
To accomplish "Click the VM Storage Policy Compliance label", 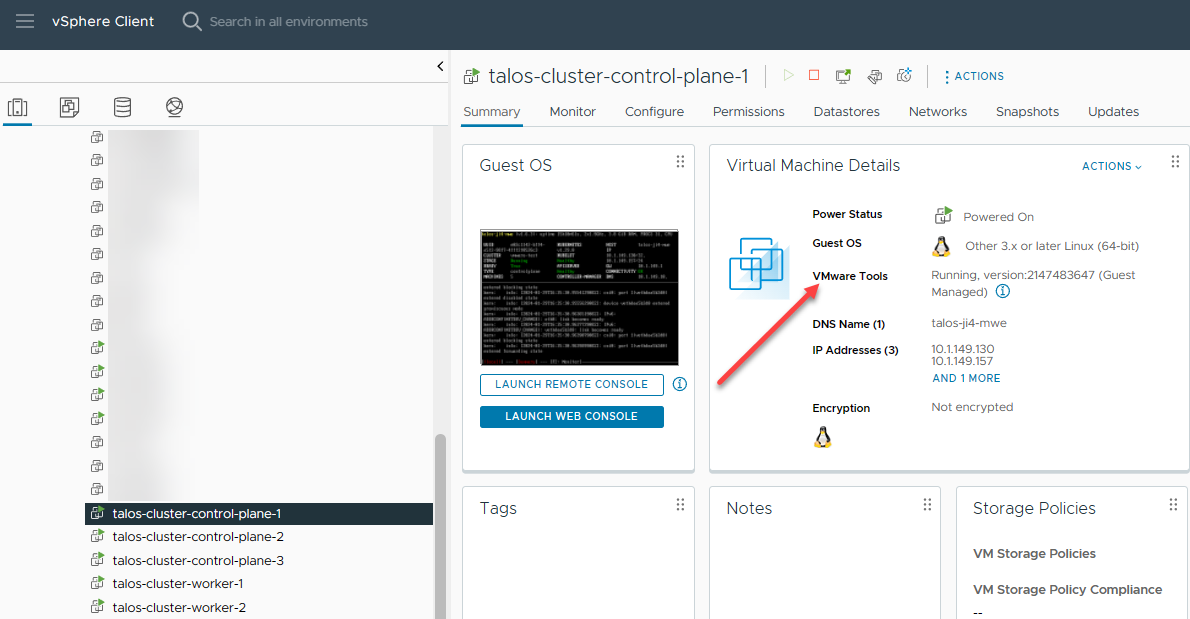I will click(x=1067, y=589).
